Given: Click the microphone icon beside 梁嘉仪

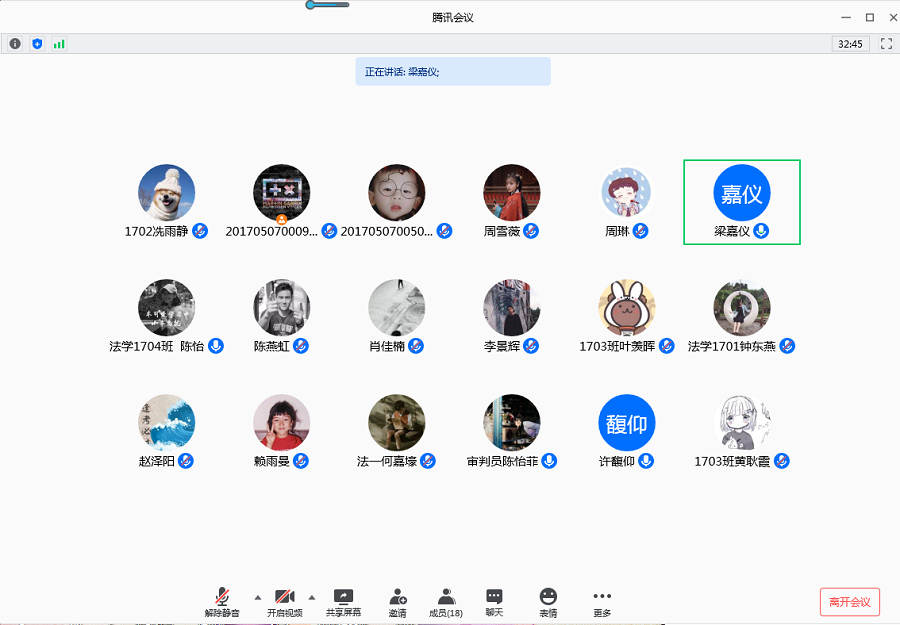Looking at the screenshot, I should 761,231.
